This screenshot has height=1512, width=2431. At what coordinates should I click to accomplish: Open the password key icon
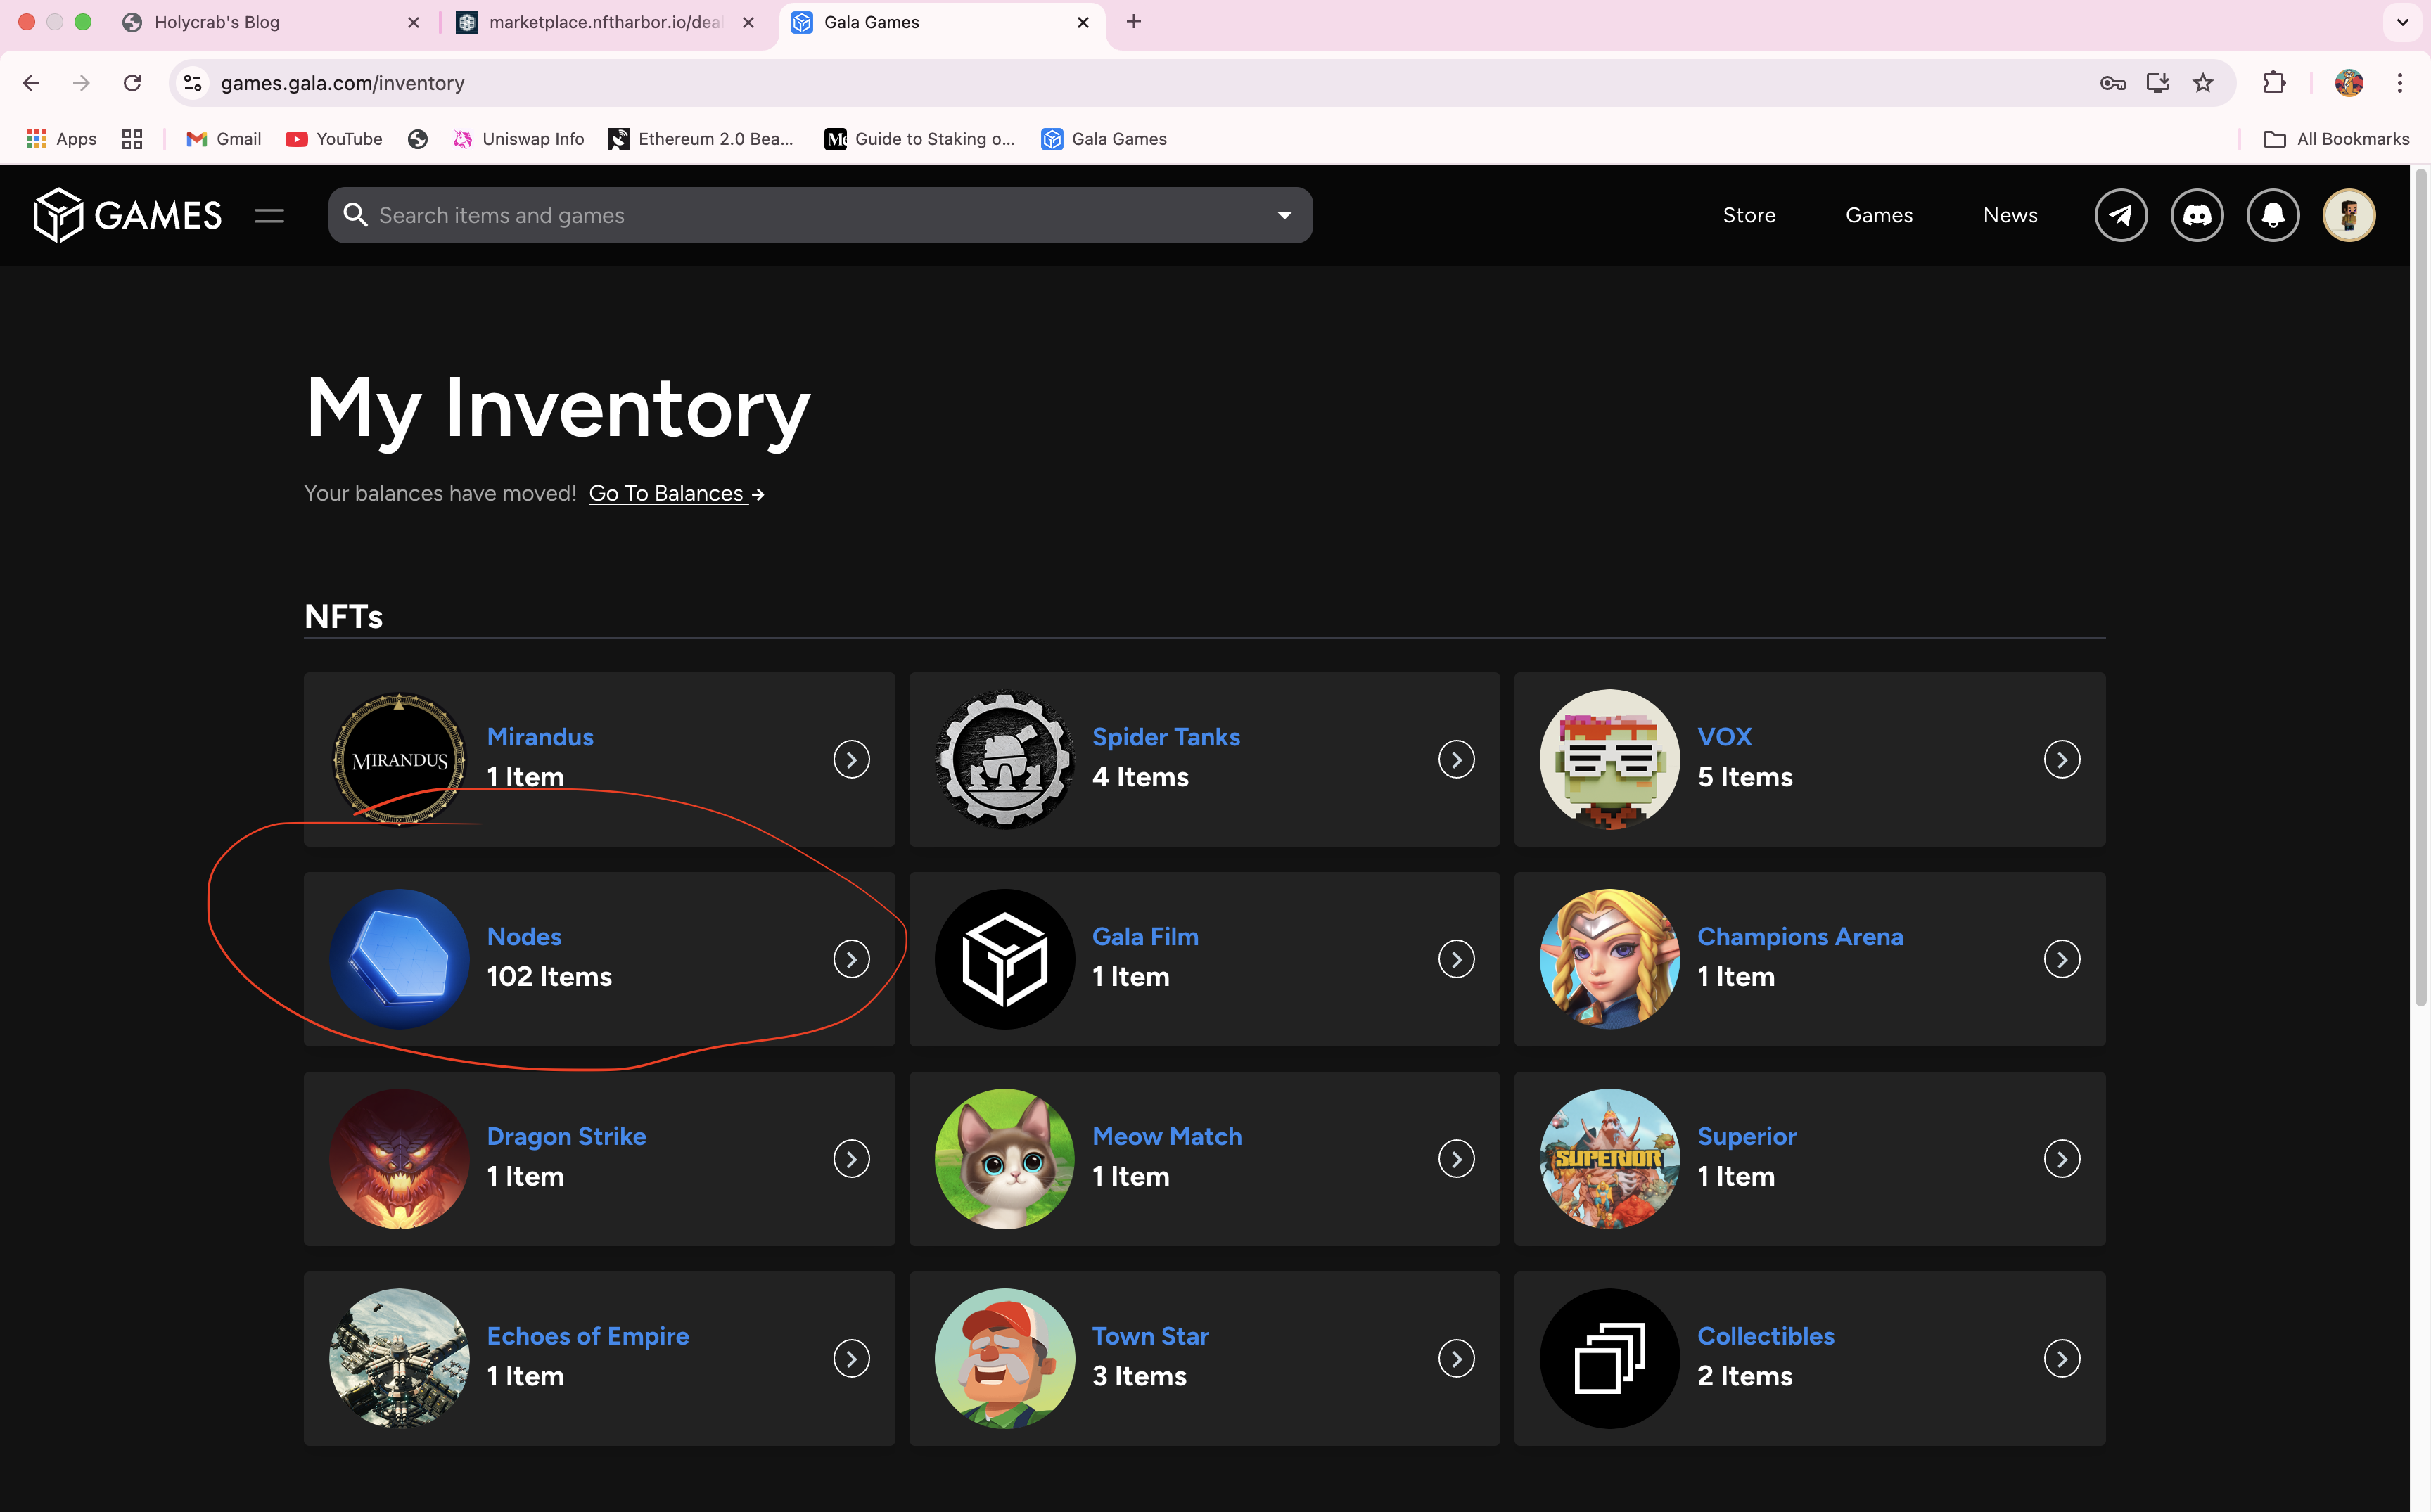click(2112, 83)
